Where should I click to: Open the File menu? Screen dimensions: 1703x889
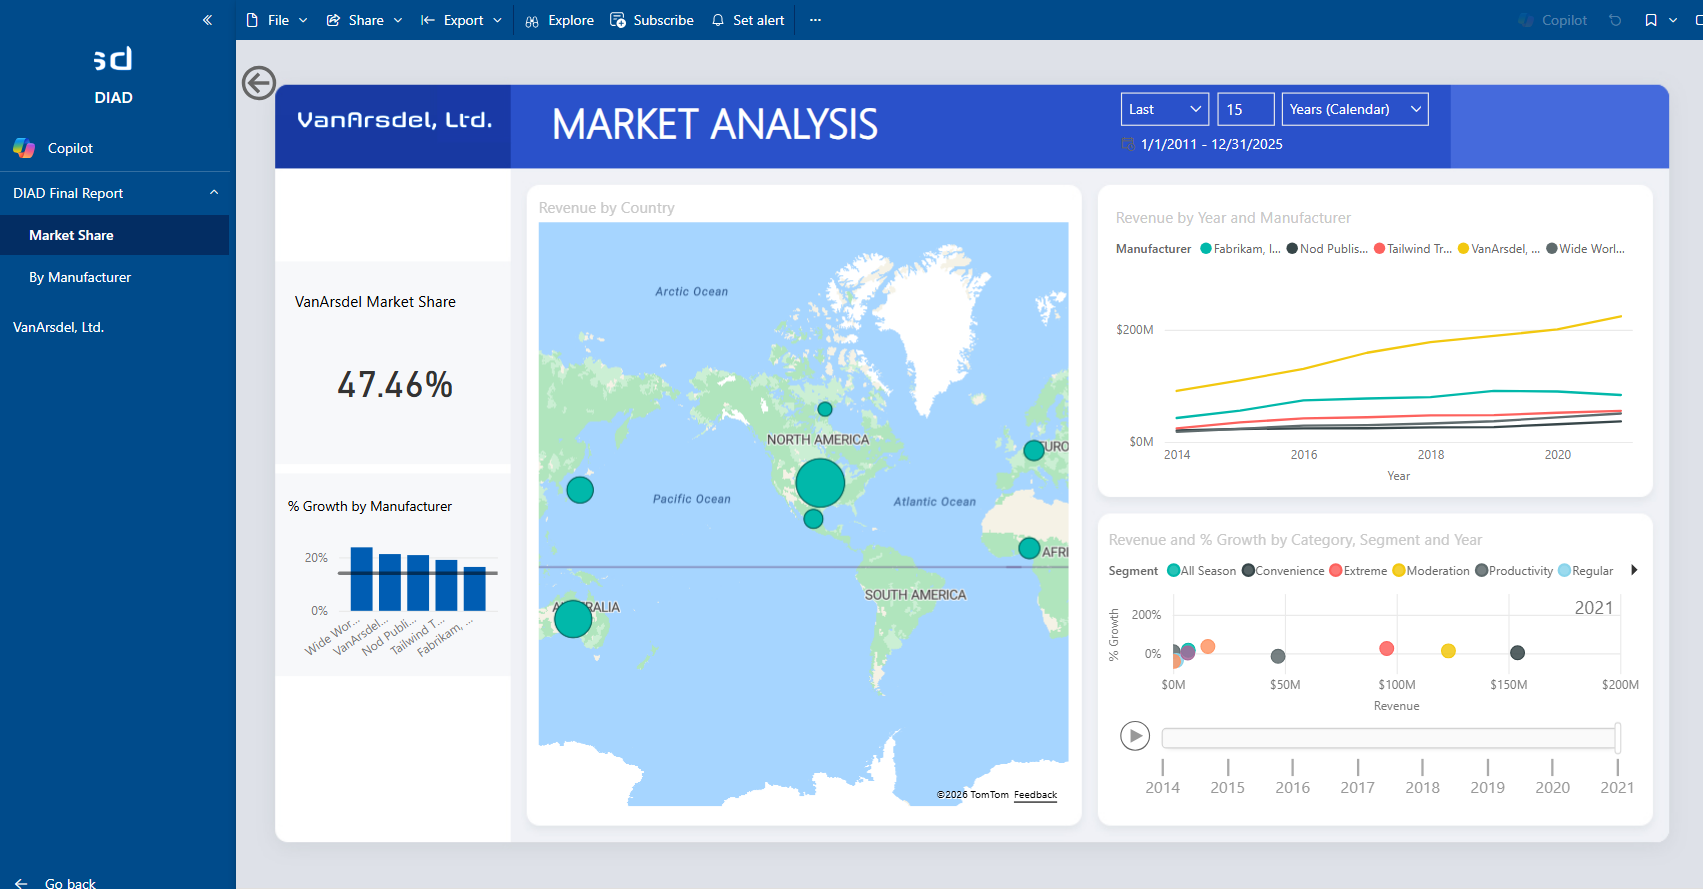(x=276, y=20)
